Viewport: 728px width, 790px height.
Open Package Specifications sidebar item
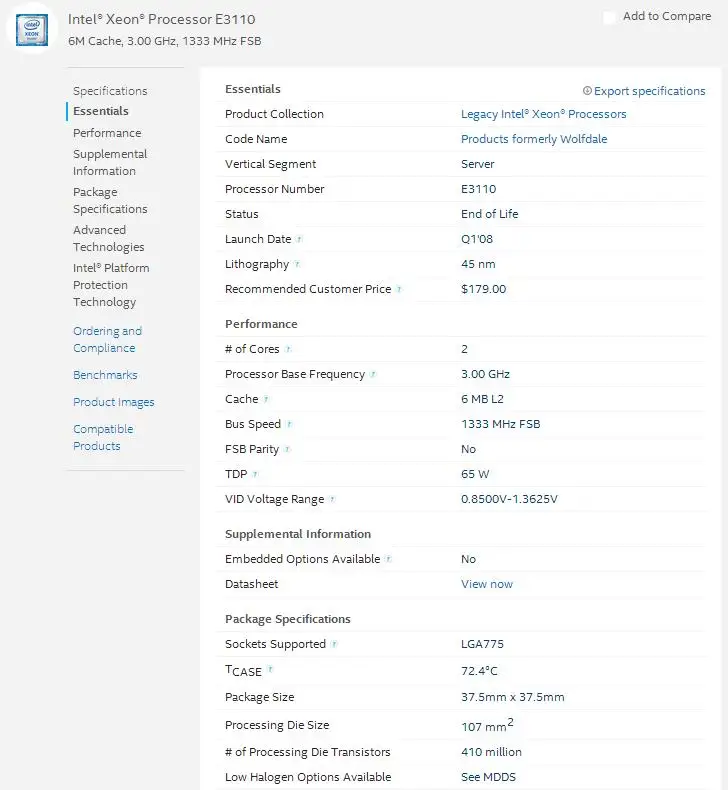(110, 200)
